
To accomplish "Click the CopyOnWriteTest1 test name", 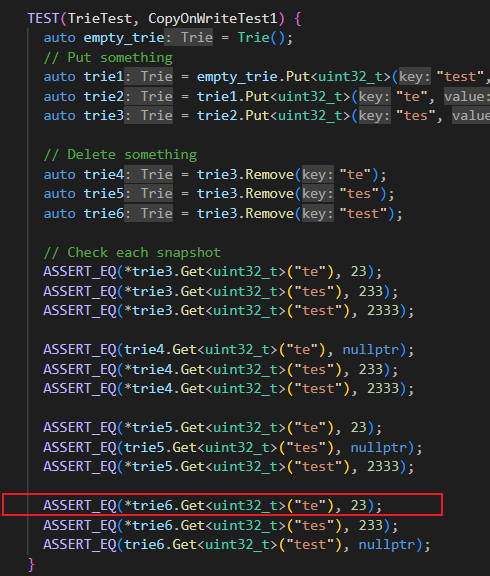I will 213,18.
